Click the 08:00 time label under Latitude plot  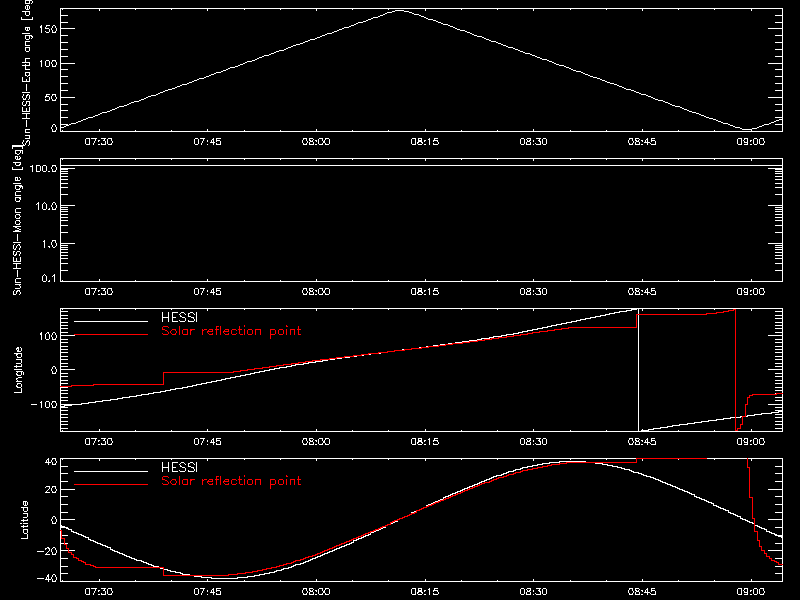click(316, 592)
